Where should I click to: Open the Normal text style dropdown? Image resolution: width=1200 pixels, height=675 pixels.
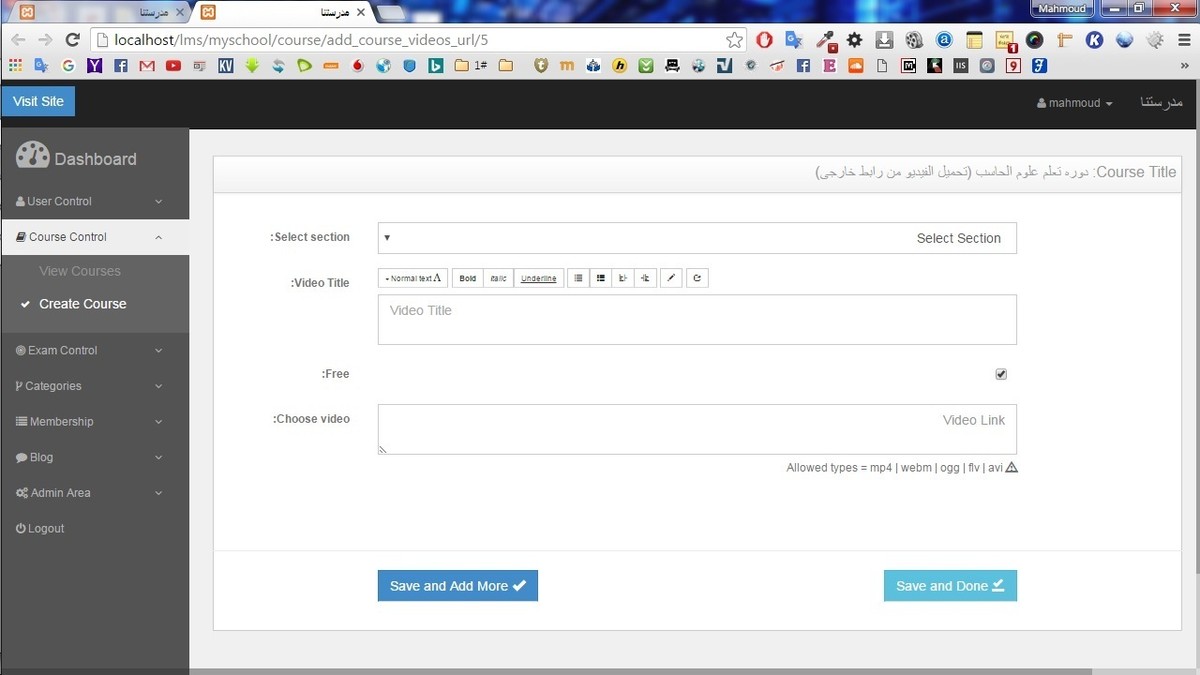(412, 278)
